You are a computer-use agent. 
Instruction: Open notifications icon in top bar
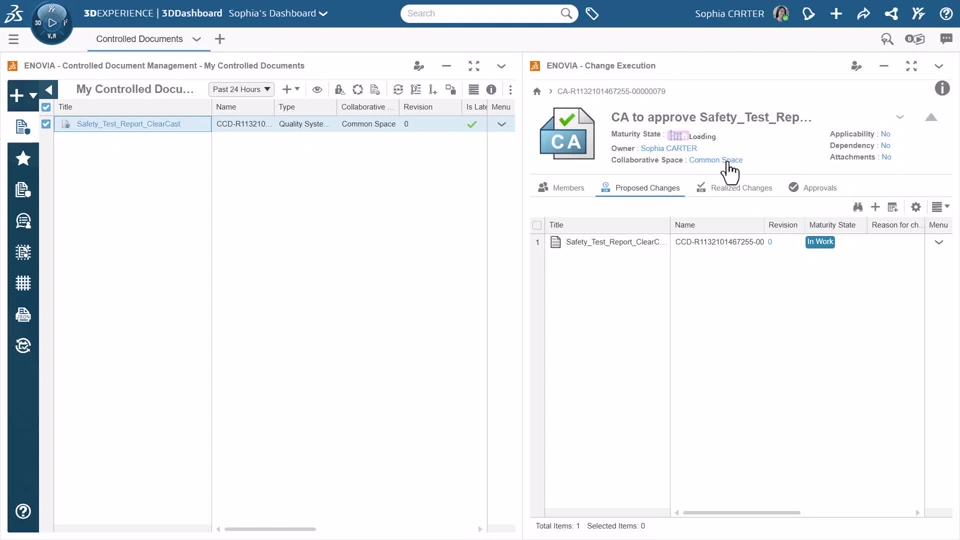point(809,13)
